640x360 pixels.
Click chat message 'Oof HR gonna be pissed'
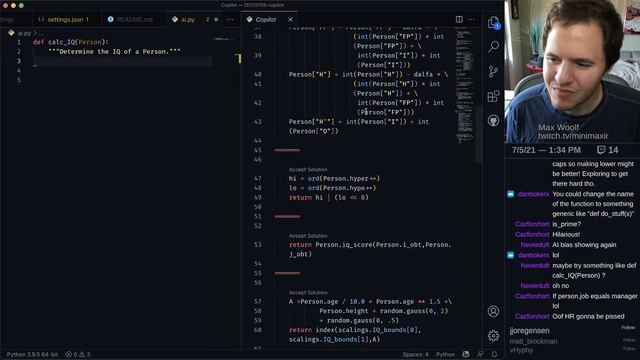(588, 316)
